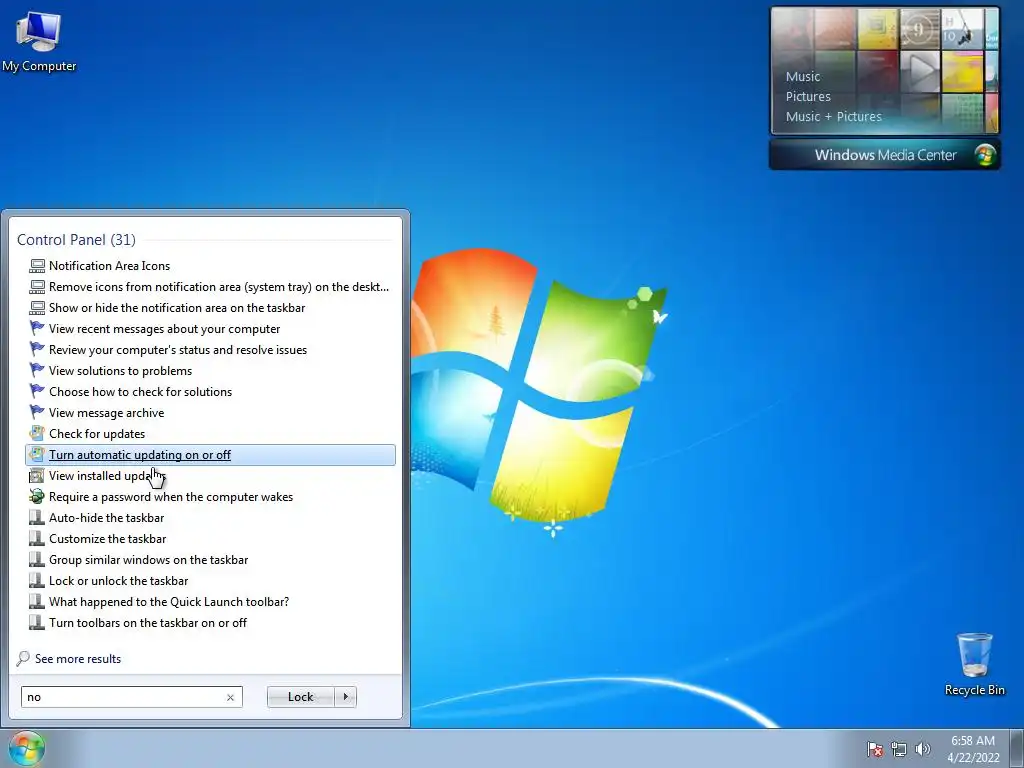Click flag icon beside View solutions to problems

(x=37, y=370)
